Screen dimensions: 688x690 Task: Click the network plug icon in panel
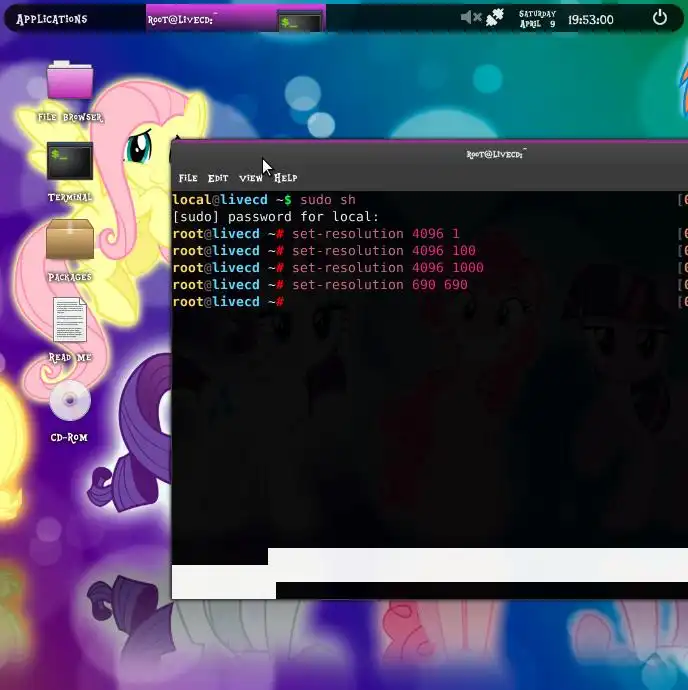click(495, 18)
